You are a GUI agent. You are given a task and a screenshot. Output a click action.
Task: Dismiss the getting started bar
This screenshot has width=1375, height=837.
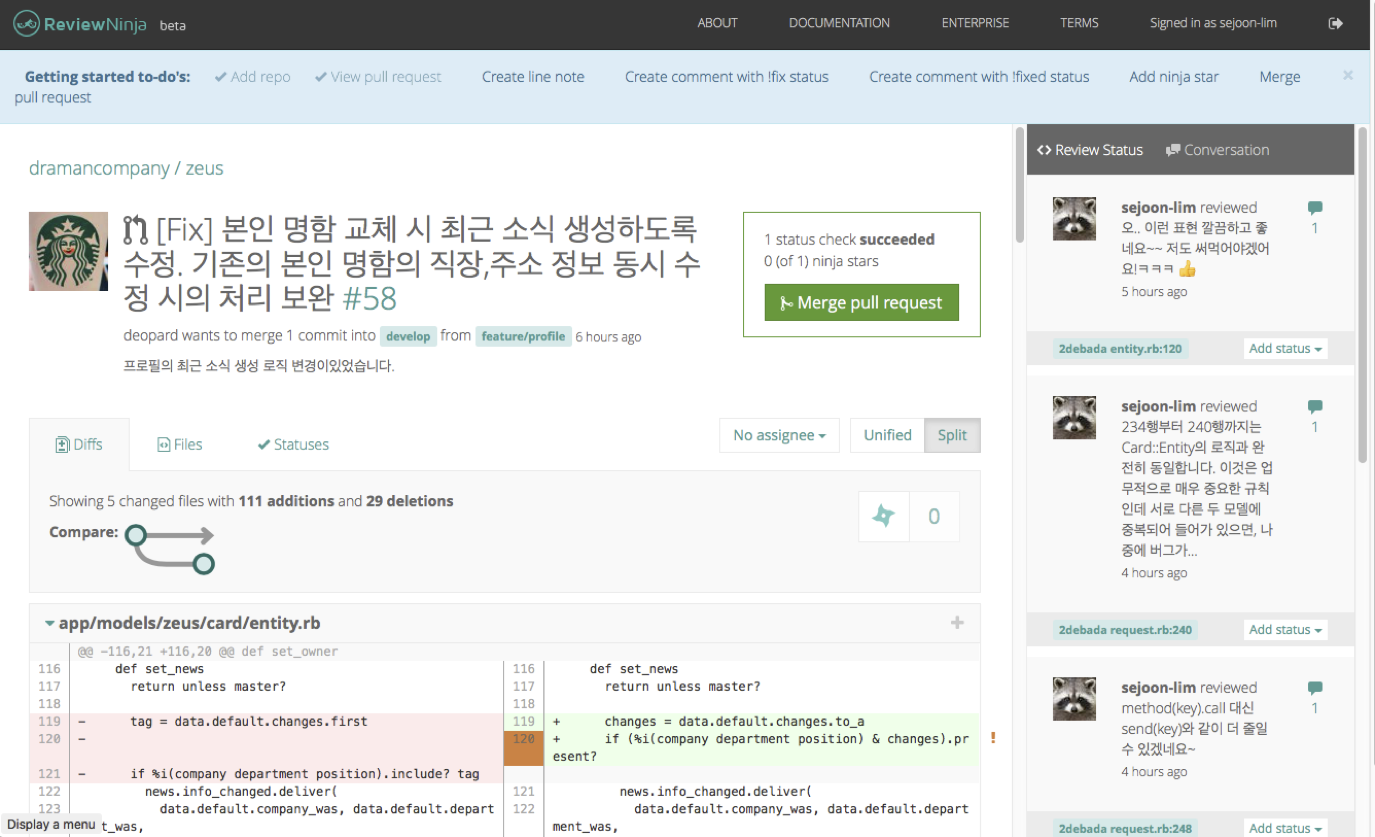1348,75
